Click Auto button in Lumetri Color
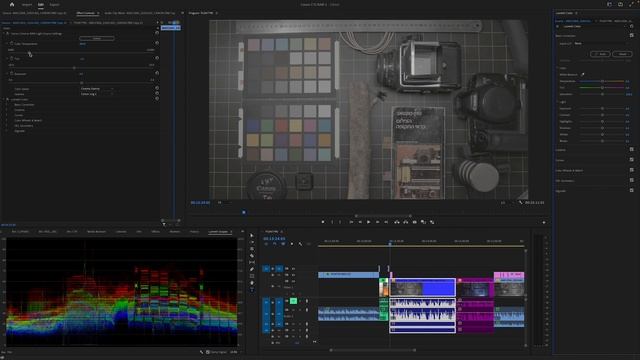Viewport: 640px width, 360px height. coord(600,54)
